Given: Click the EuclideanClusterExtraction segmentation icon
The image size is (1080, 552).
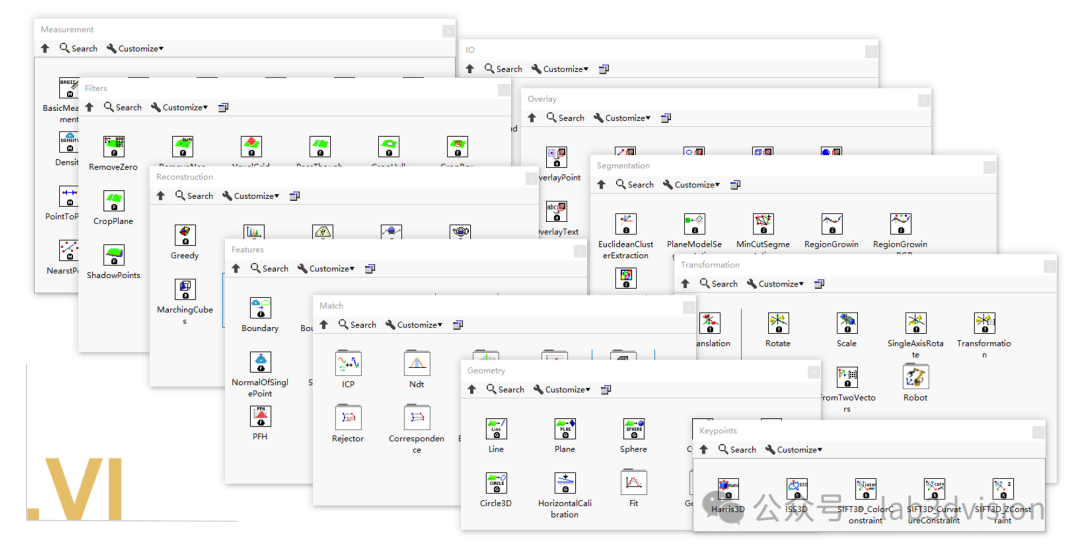Looking at the screenshot, I should [x=625, y=225].
